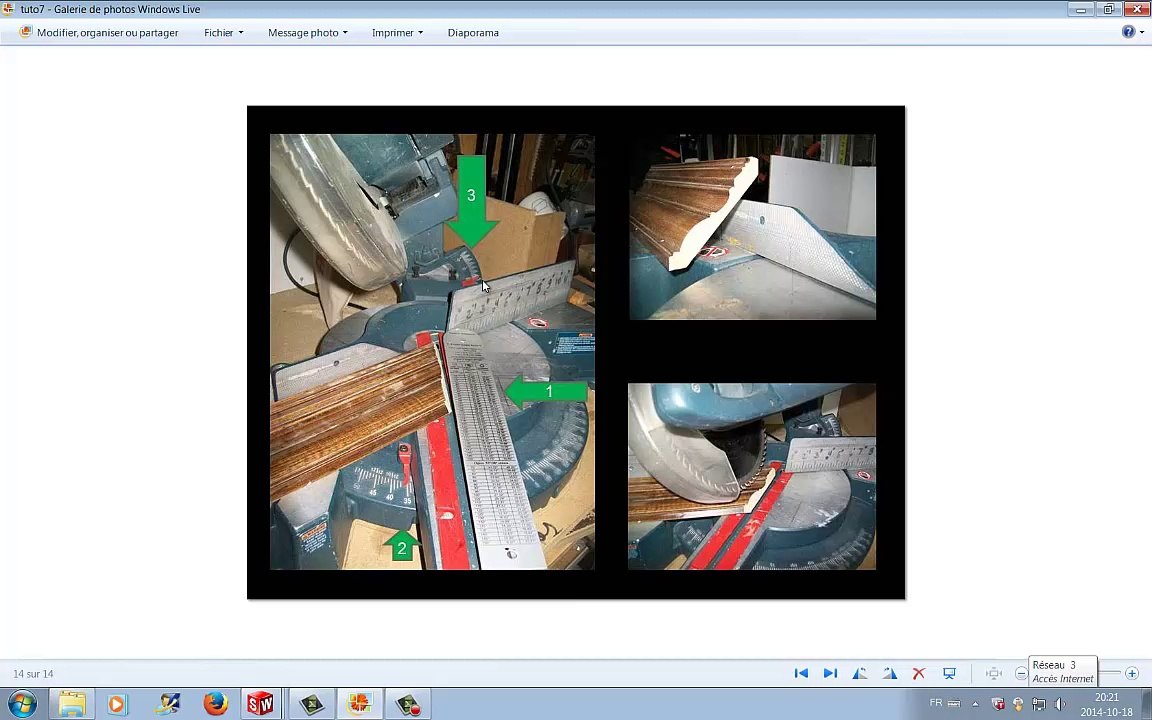
Task: Start slideshow from bottom toolbar icon
Action: coord(949,673)
